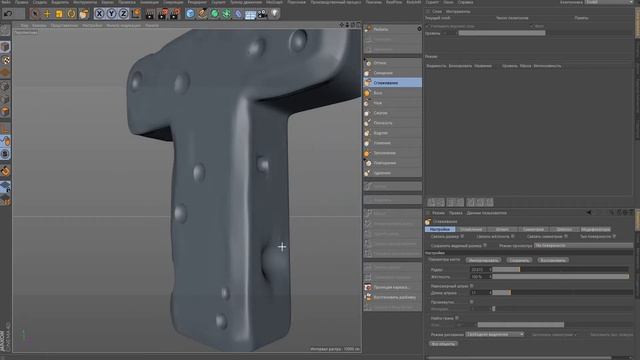Open the User Data menu in Attribute Manager
The width and height of the screenshot is (640, 360).
pyautogui.click(x=487, y=213)
